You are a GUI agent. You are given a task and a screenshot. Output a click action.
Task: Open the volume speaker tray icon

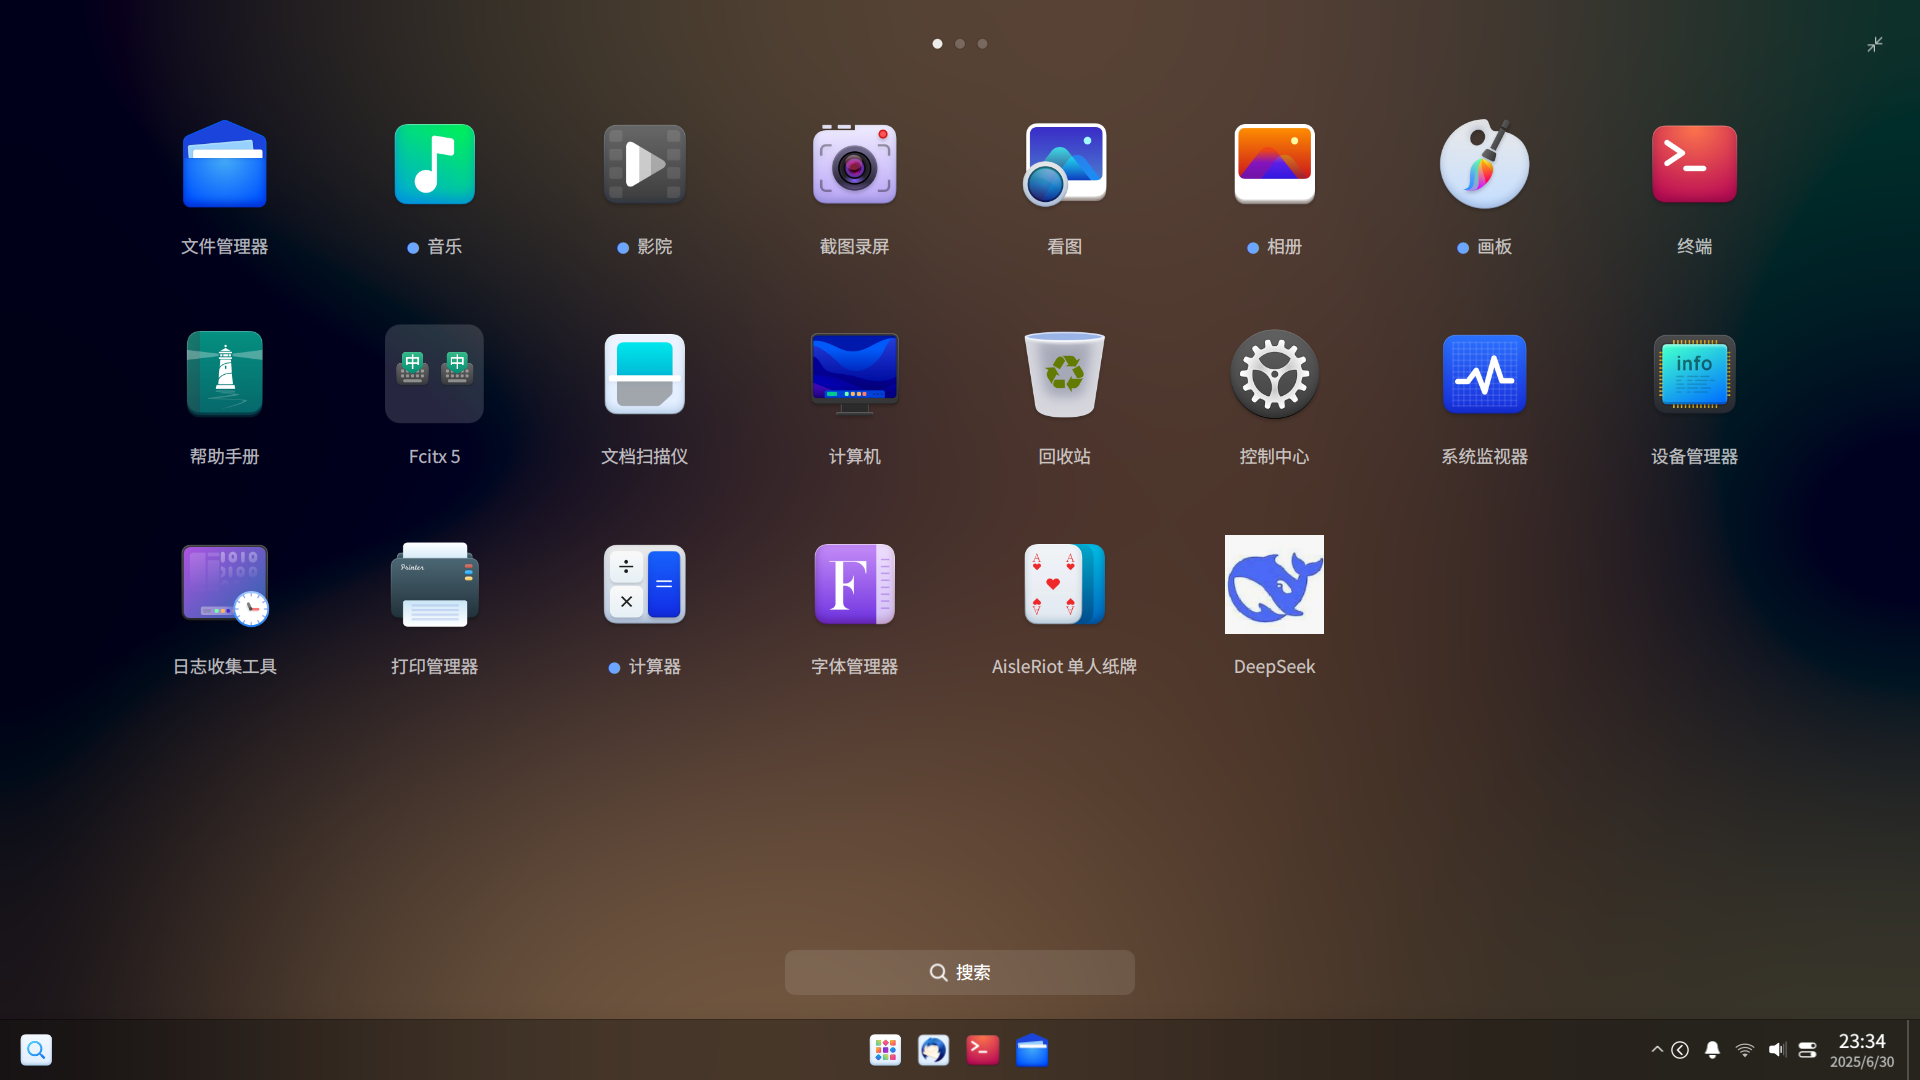tap(1776, 1050)
